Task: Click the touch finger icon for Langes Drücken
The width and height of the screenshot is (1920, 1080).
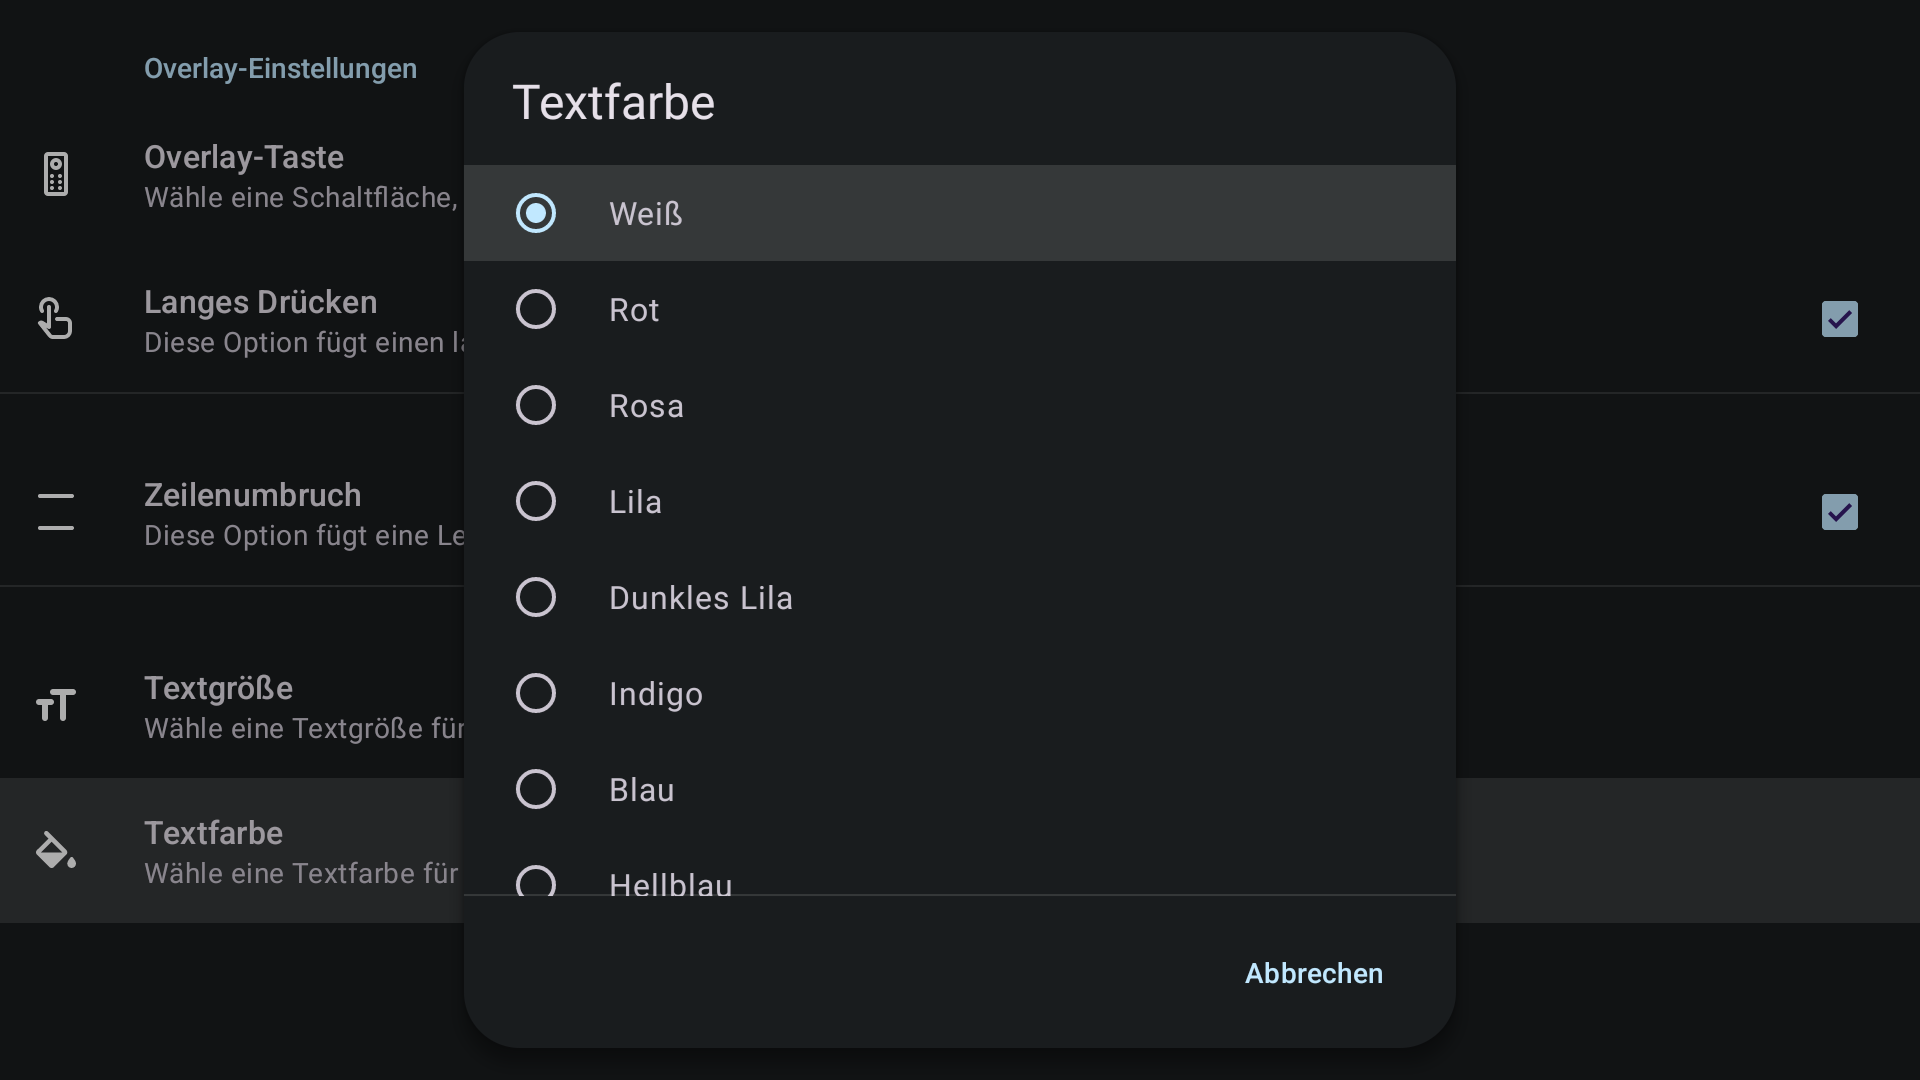Action: point(55,319)
